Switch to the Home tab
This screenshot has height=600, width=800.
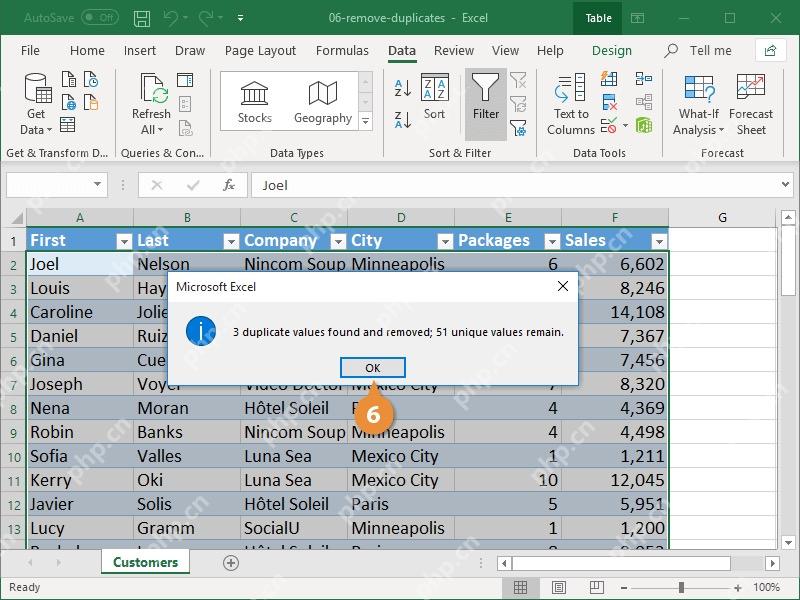(87, 51)
